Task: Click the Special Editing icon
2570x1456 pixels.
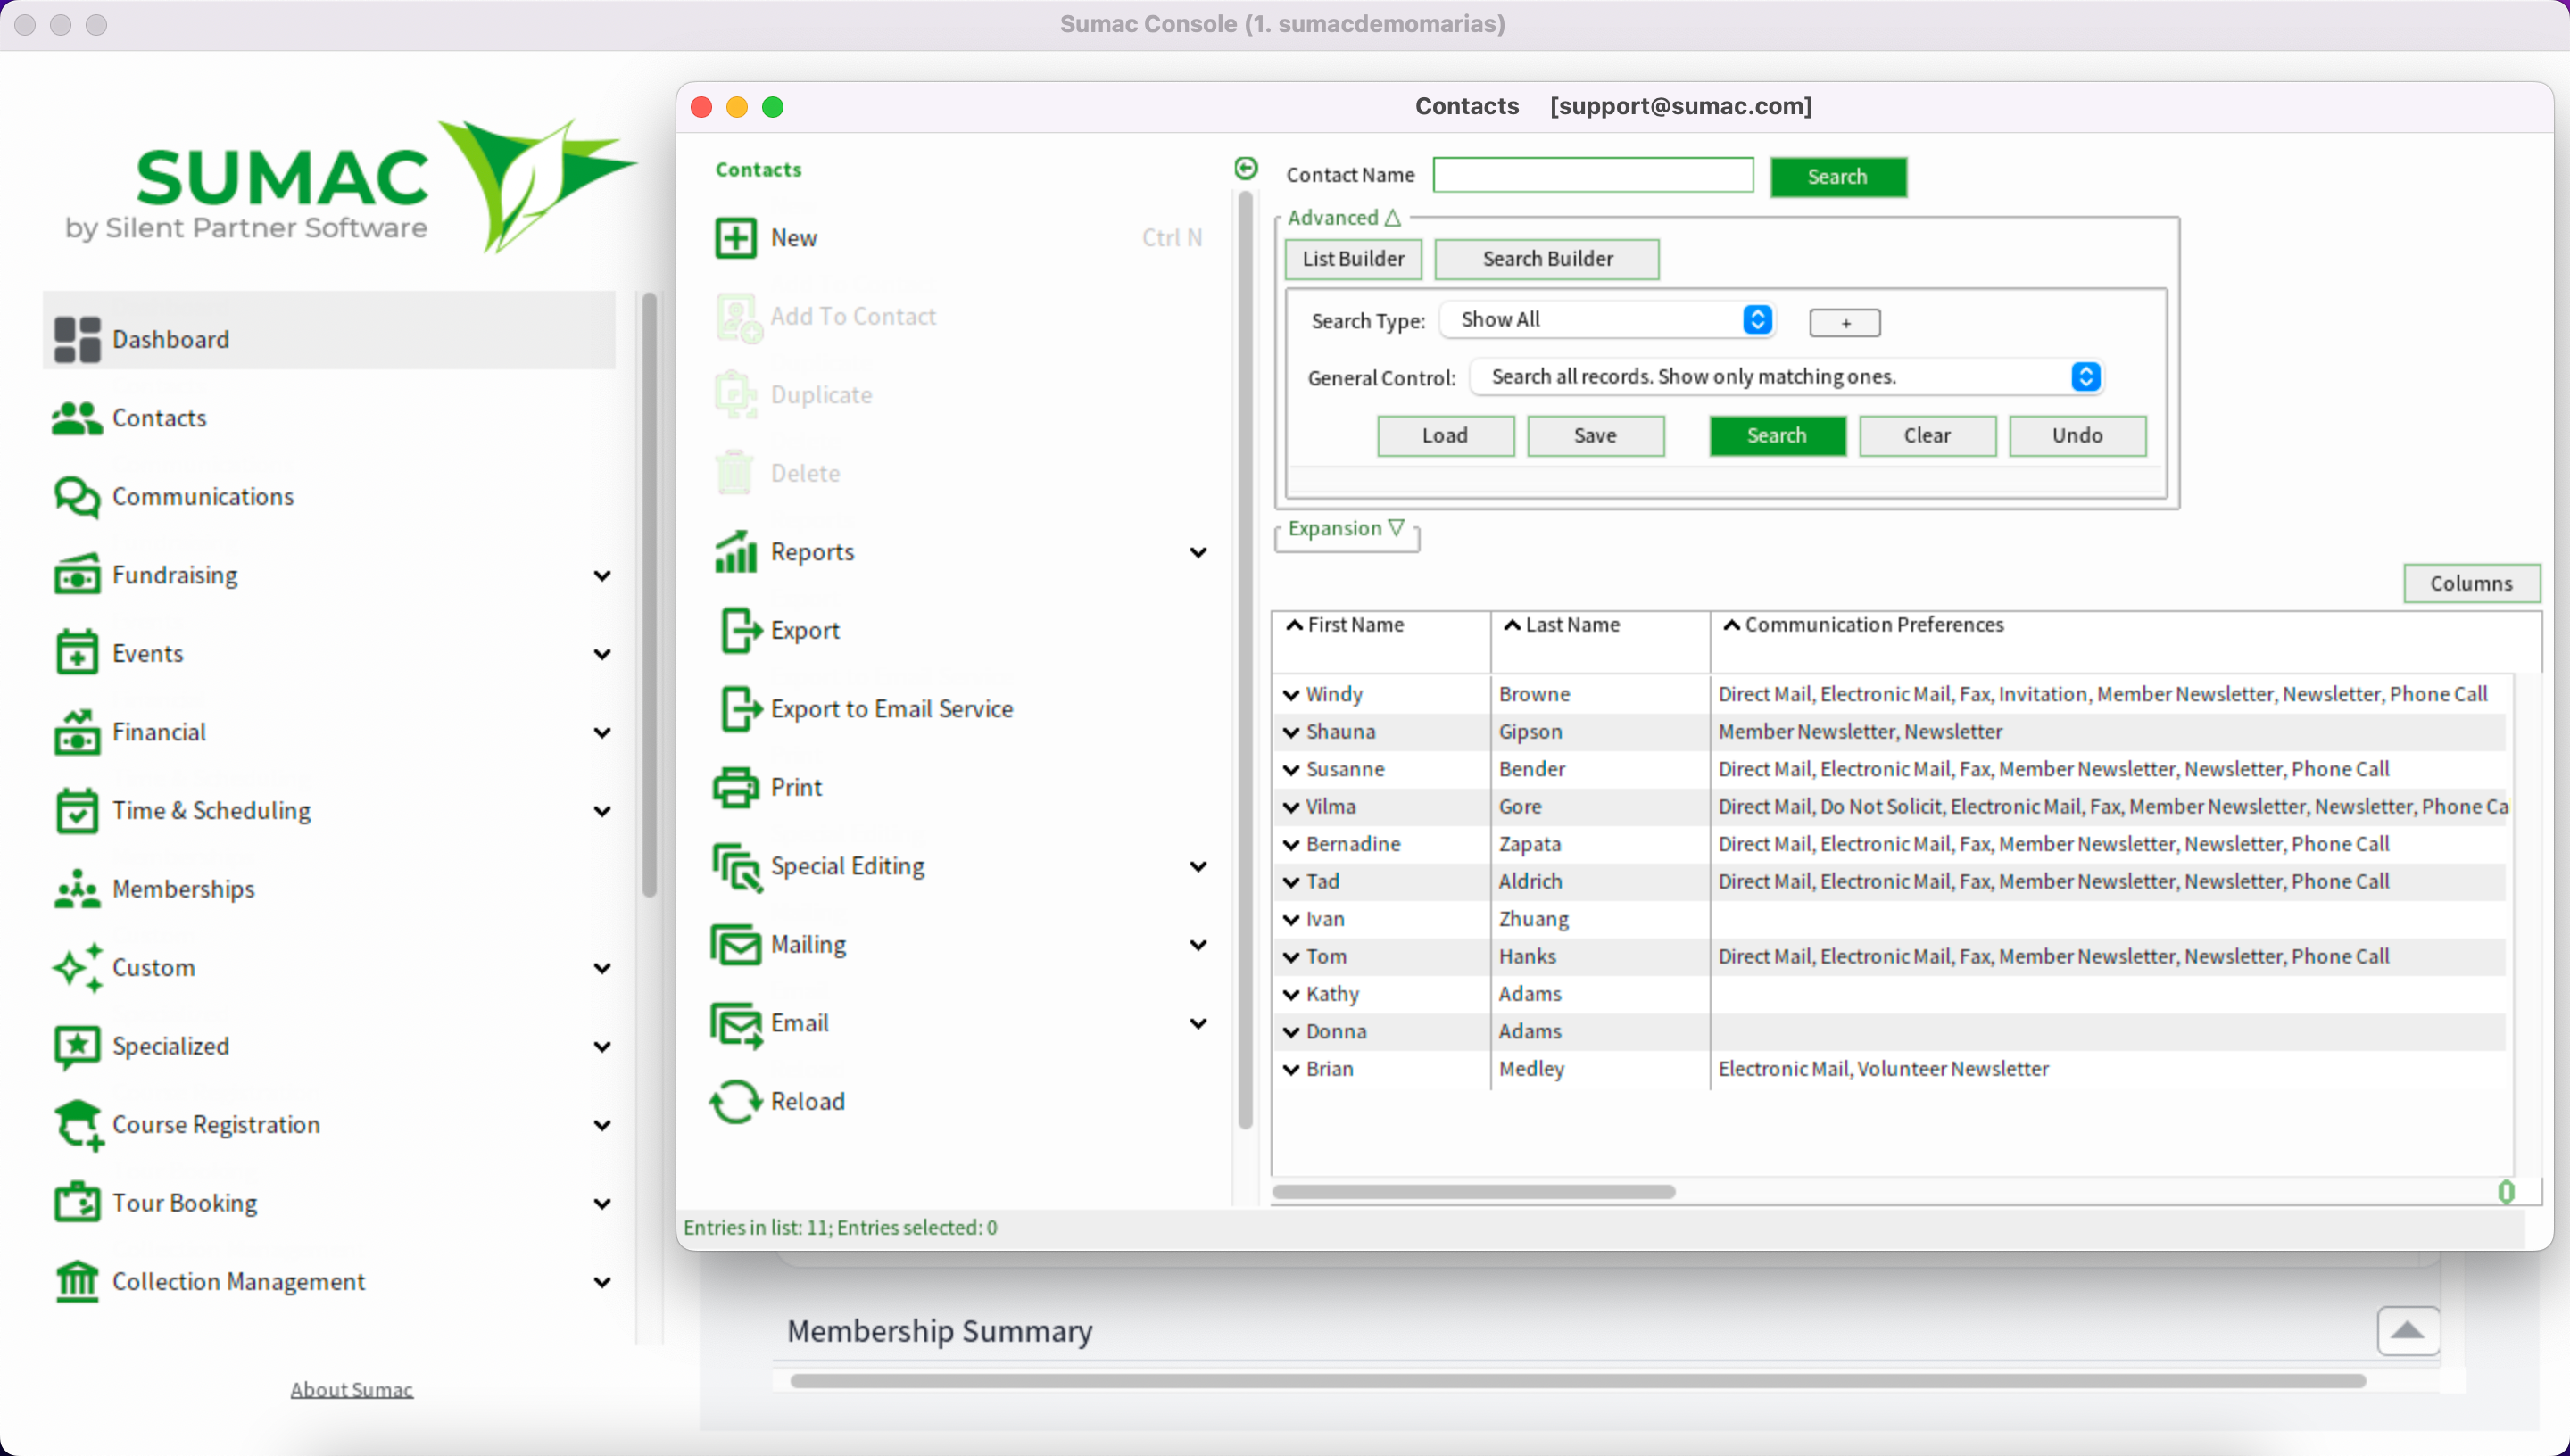Action: (737, 866)
